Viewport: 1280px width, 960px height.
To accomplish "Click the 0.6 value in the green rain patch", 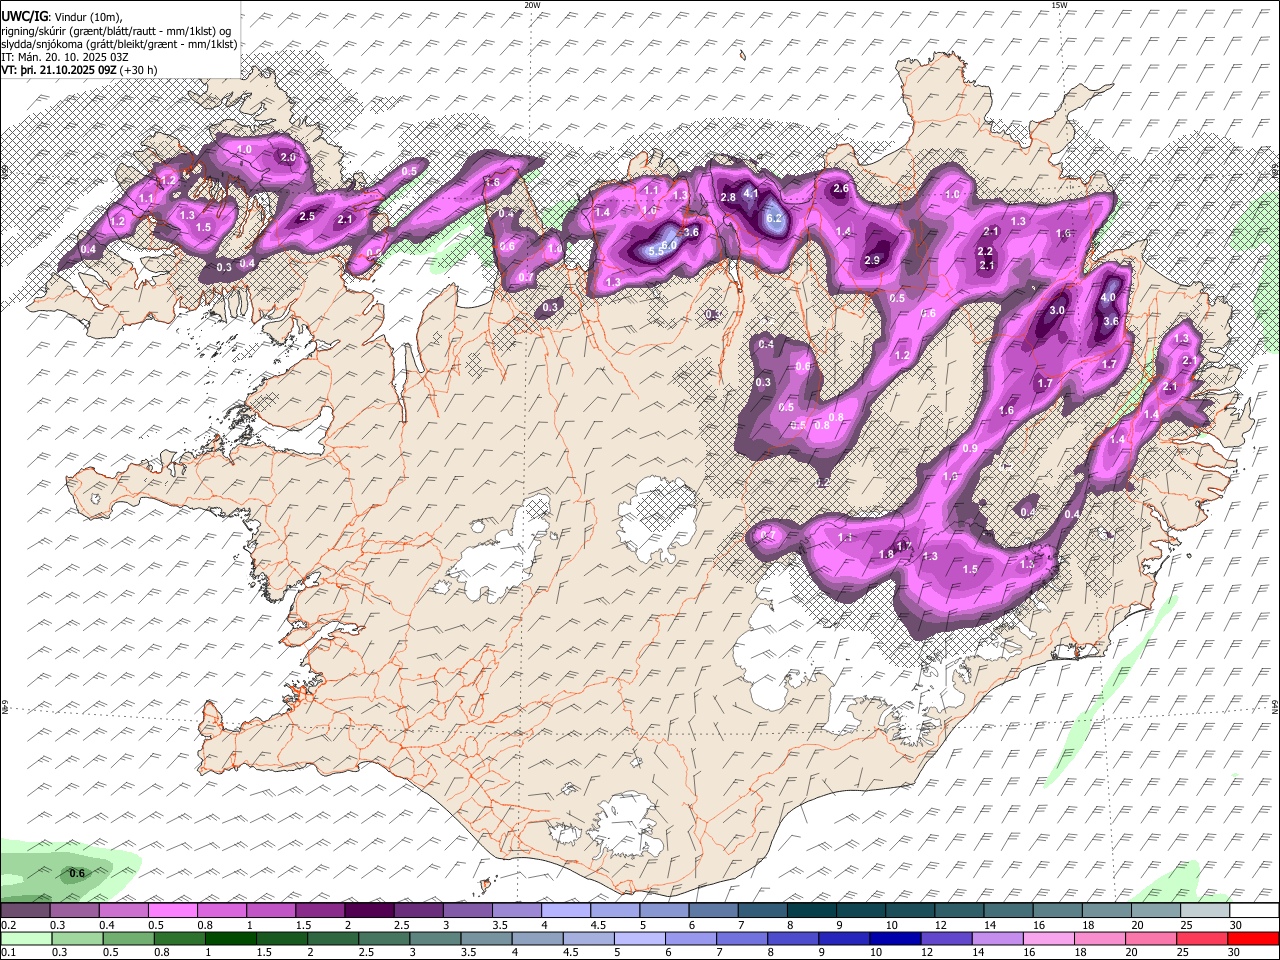I will coord(77,873).
